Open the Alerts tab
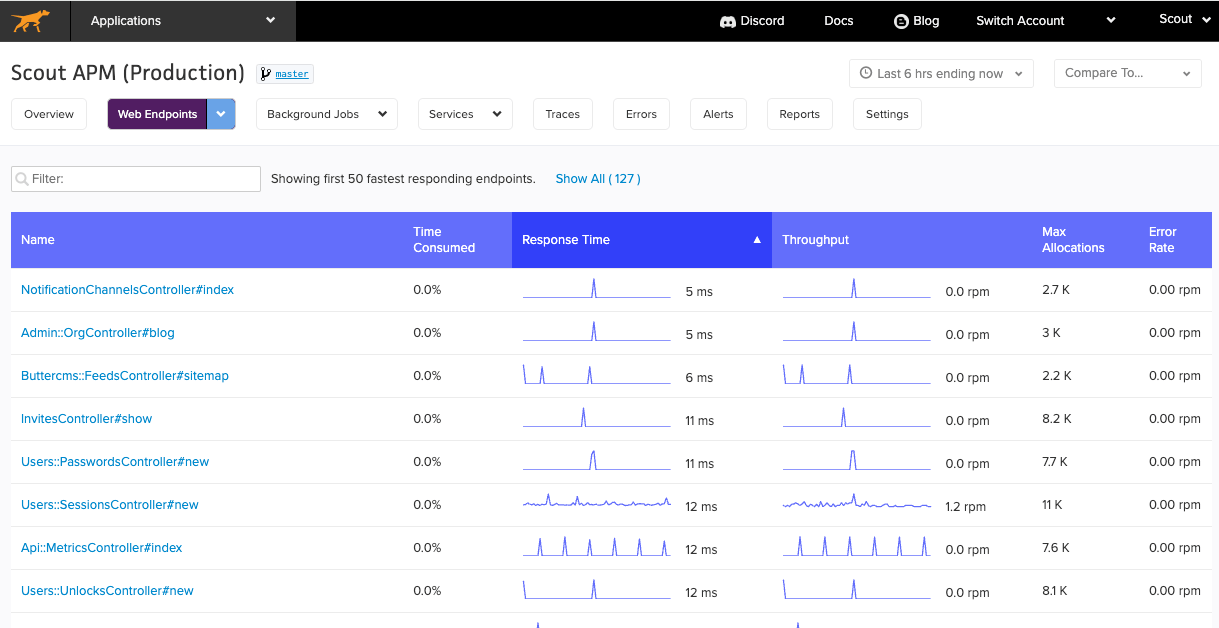Image resolution: width=1219 pixels, height=628 pixels. pyautogui.click(x=718, y=114)
